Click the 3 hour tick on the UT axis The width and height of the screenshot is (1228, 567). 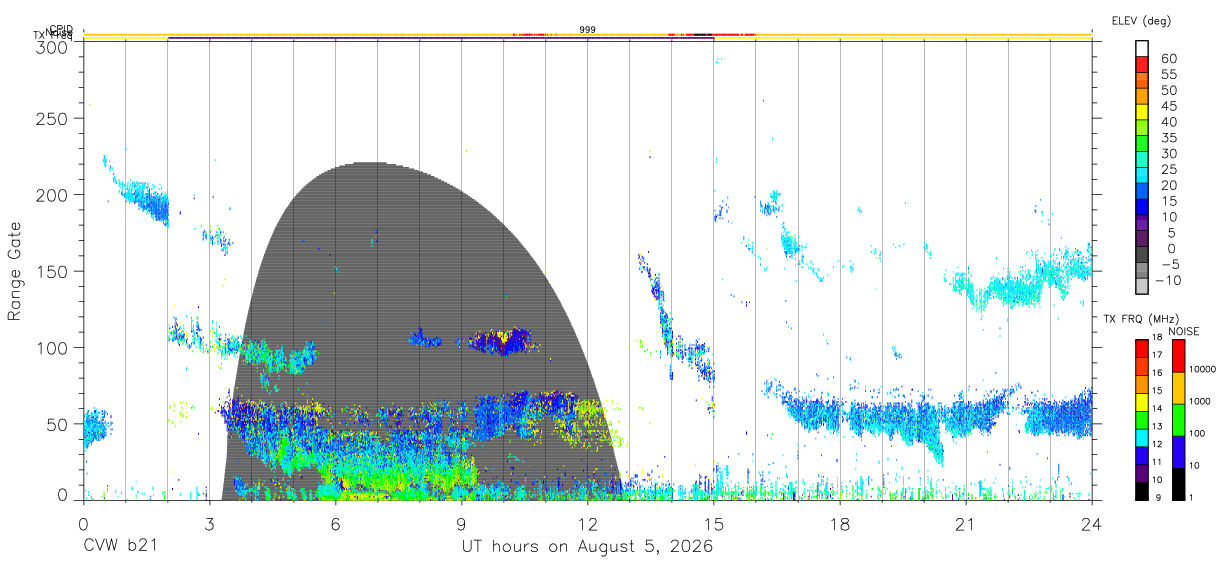click(x=209, y=524)
